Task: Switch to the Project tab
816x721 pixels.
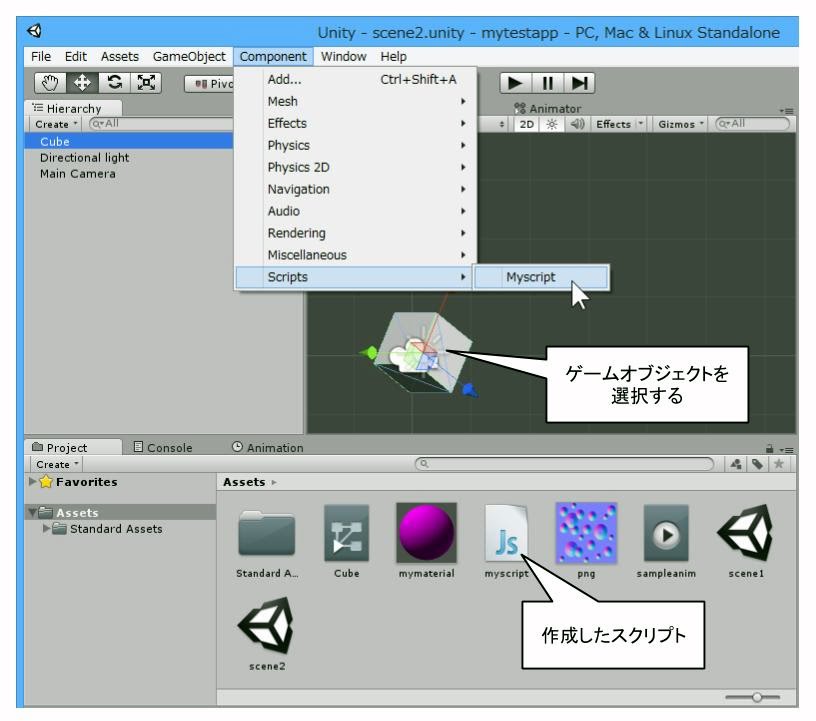Action: pos(73,447)
